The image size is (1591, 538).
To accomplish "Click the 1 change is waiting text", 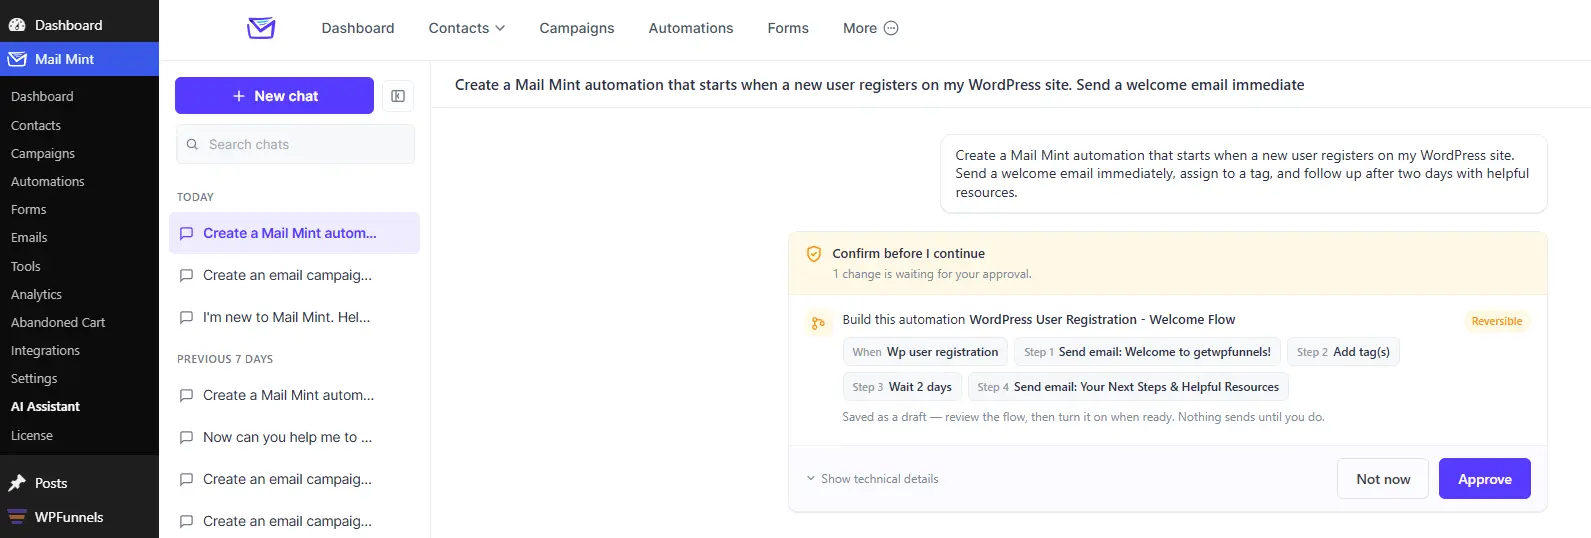I will point(932,274).
